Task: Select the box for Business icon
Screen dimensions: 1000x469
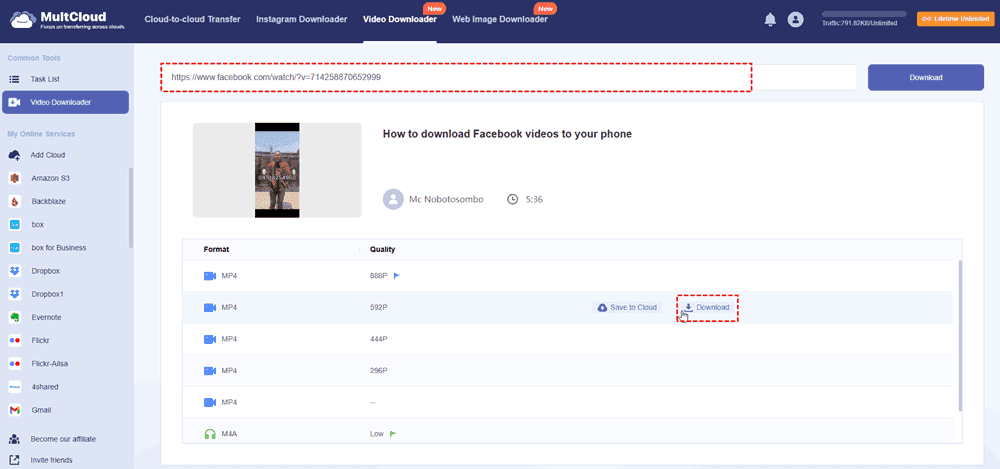Action: [x=14, y=248]
